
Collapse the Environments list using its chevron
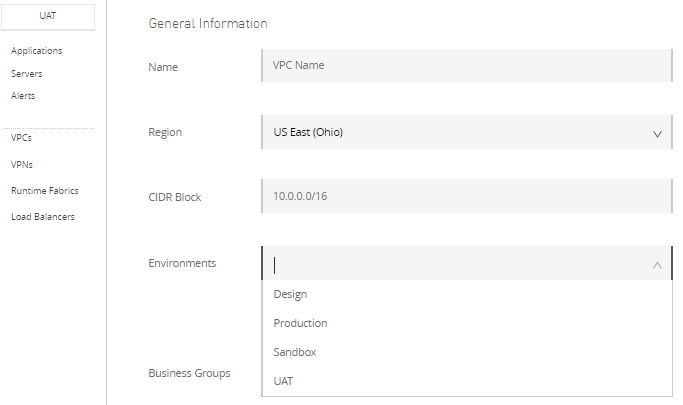(x=657, y=265)
